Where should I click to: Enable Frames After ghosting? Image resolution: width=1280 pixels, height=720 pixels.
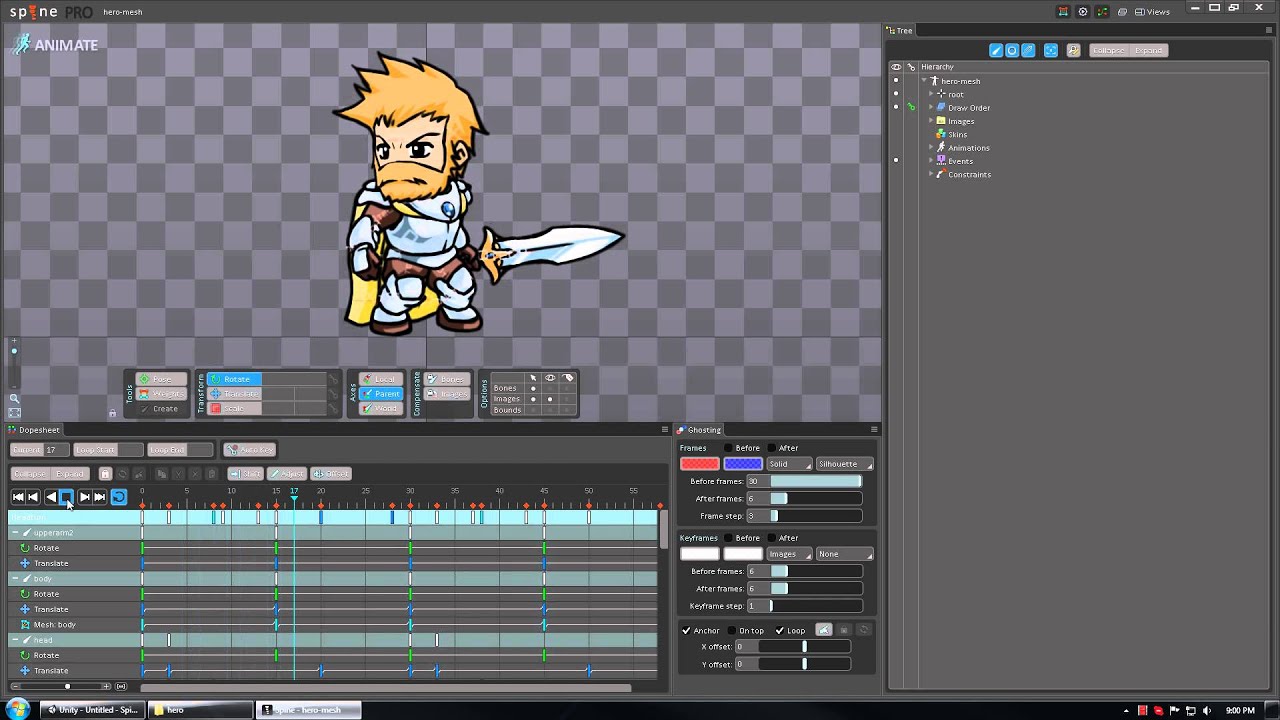pyautogui.click(x=770, y=448)
